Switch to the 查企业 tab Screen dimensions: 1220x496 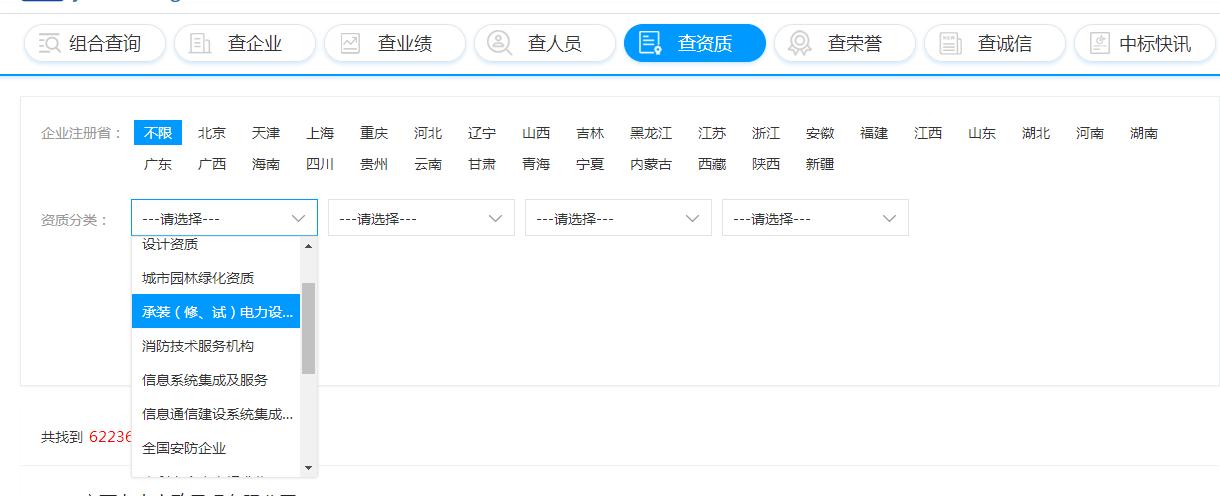[244, 43]
